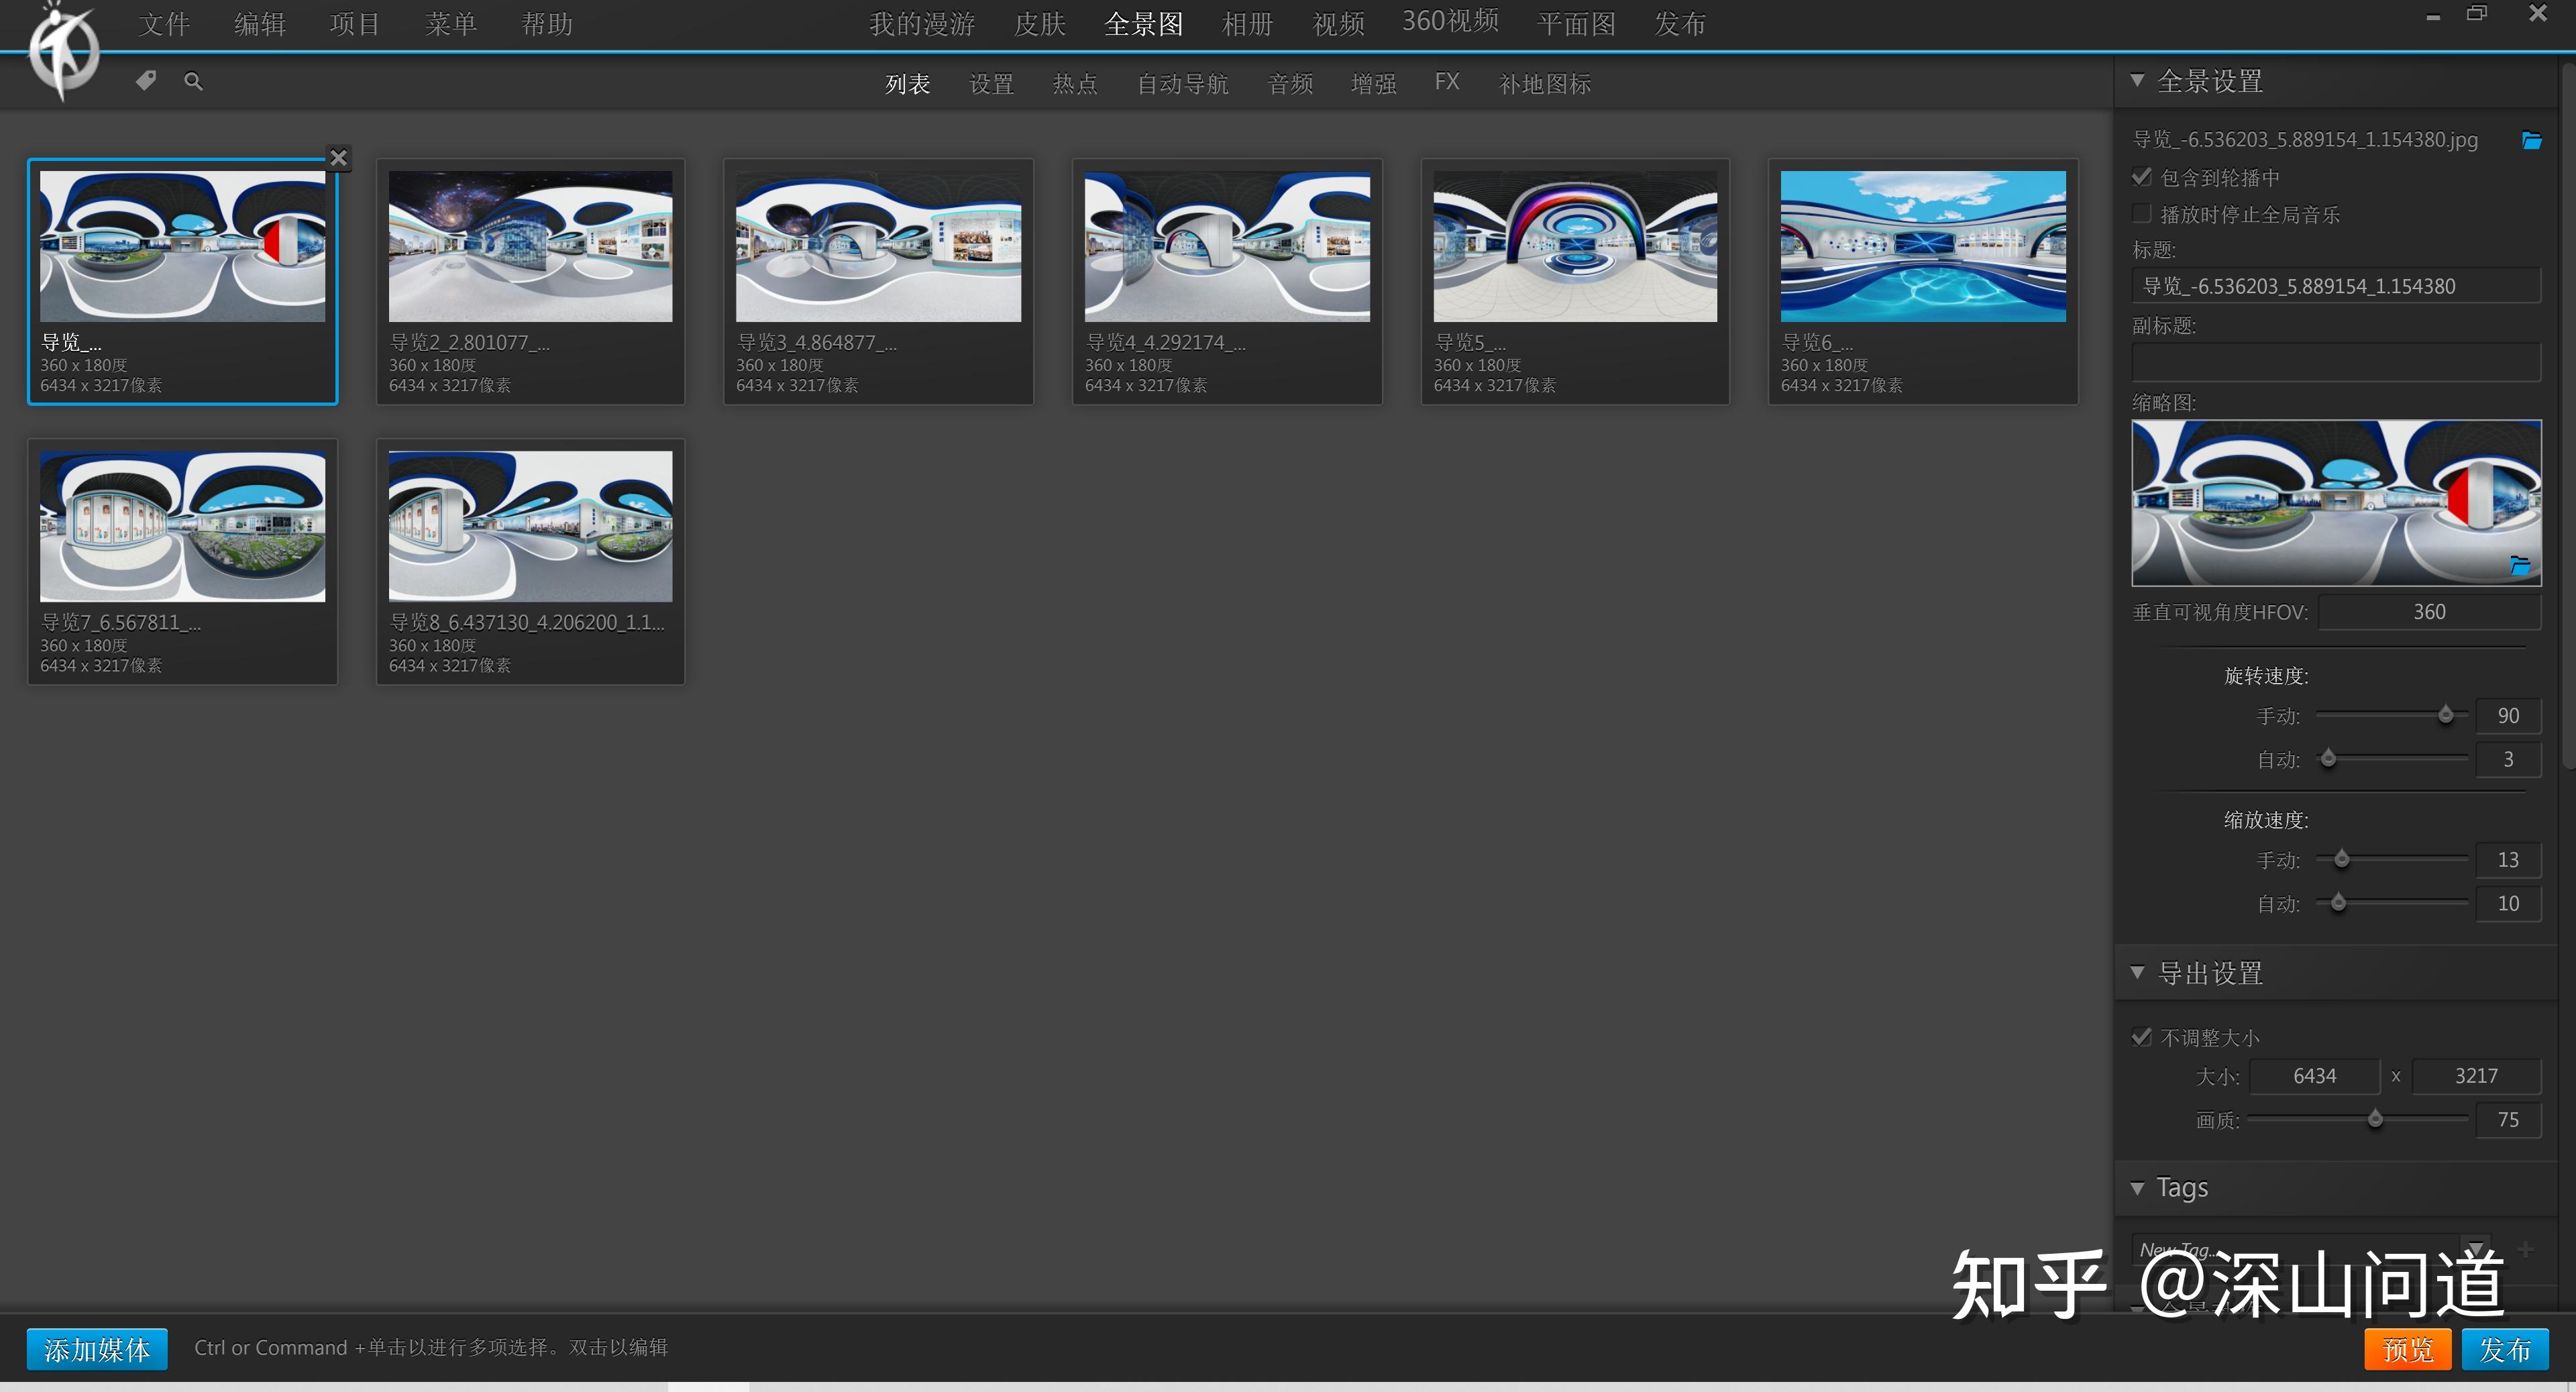
Task: Click the app logo icon
Action: click(63, 50)
